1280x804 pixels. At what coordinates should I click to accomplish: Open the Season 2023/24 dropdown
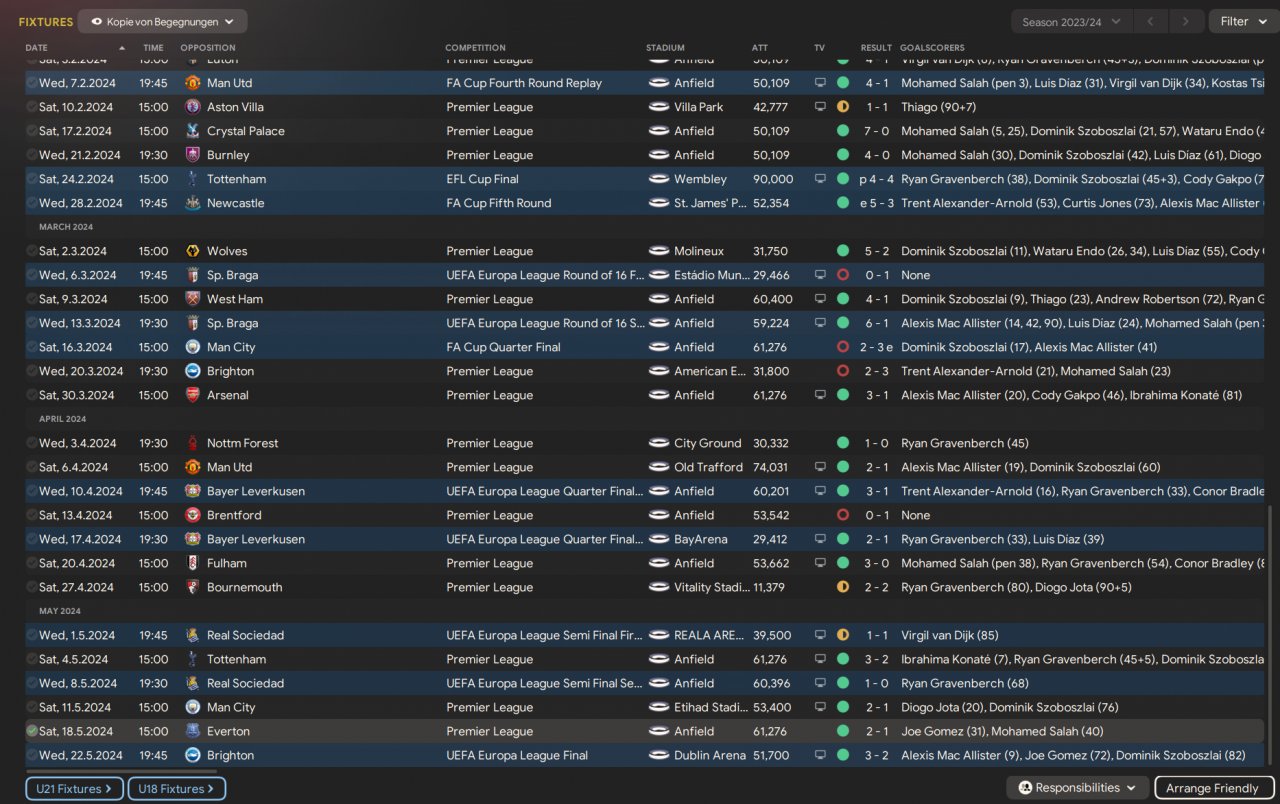pyautogui.click(x=1071, y=21)
